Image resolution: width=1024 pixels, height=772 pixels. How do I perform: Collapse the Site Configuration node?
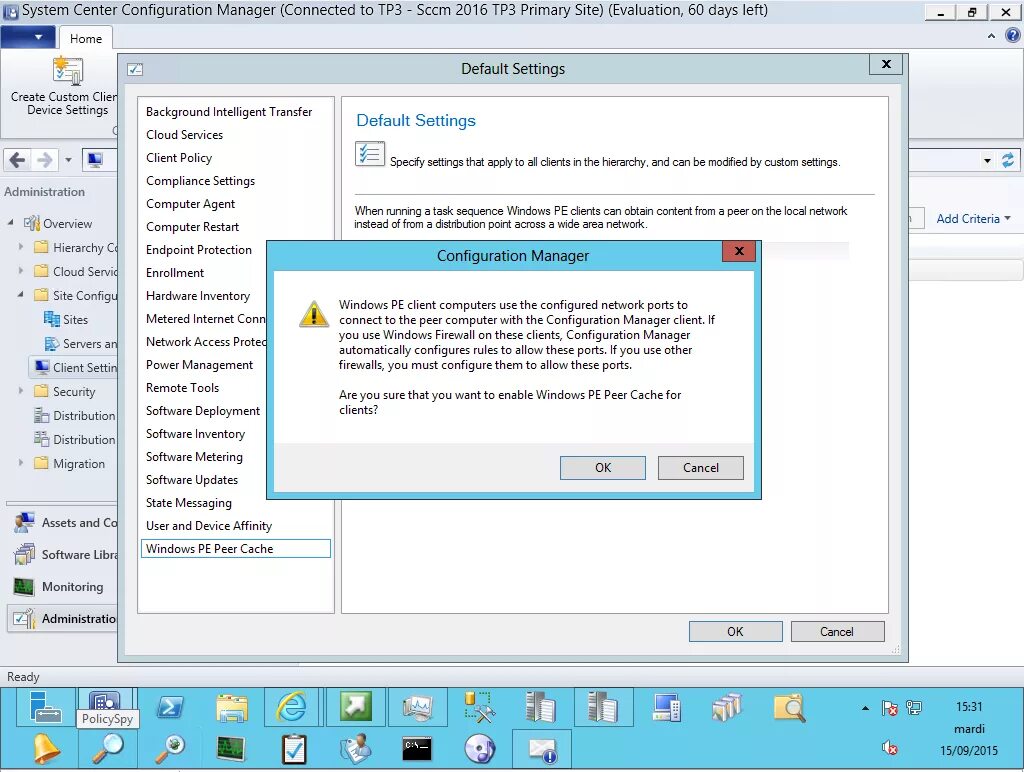pos(20,295)
